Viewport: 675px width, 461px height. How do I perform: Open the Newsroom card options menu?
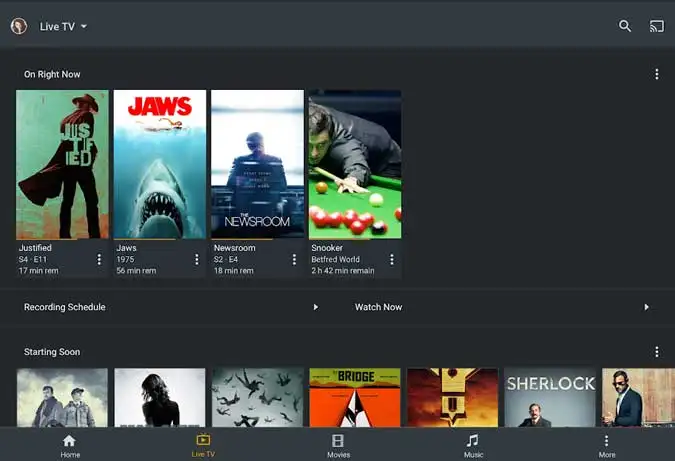(x=294, y=259)
